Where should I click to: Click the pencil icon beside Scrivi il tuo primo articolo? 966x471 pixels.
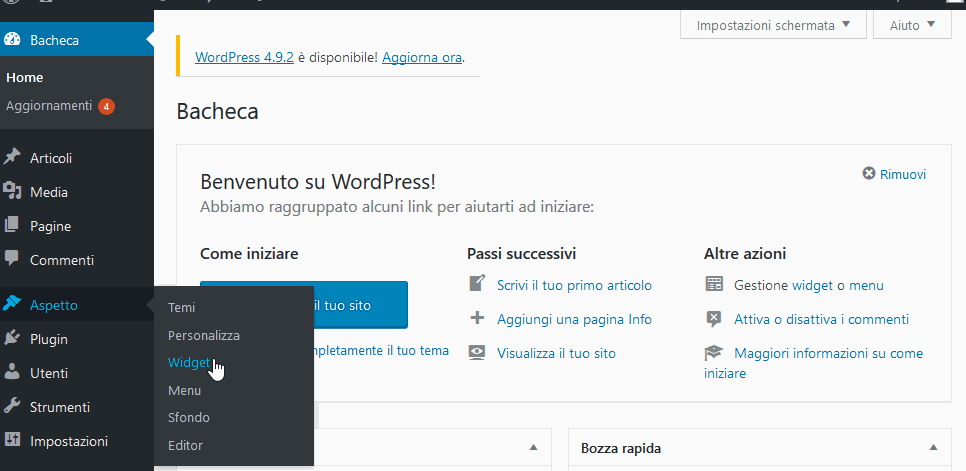pyautogui.click(x=477, y=284)
